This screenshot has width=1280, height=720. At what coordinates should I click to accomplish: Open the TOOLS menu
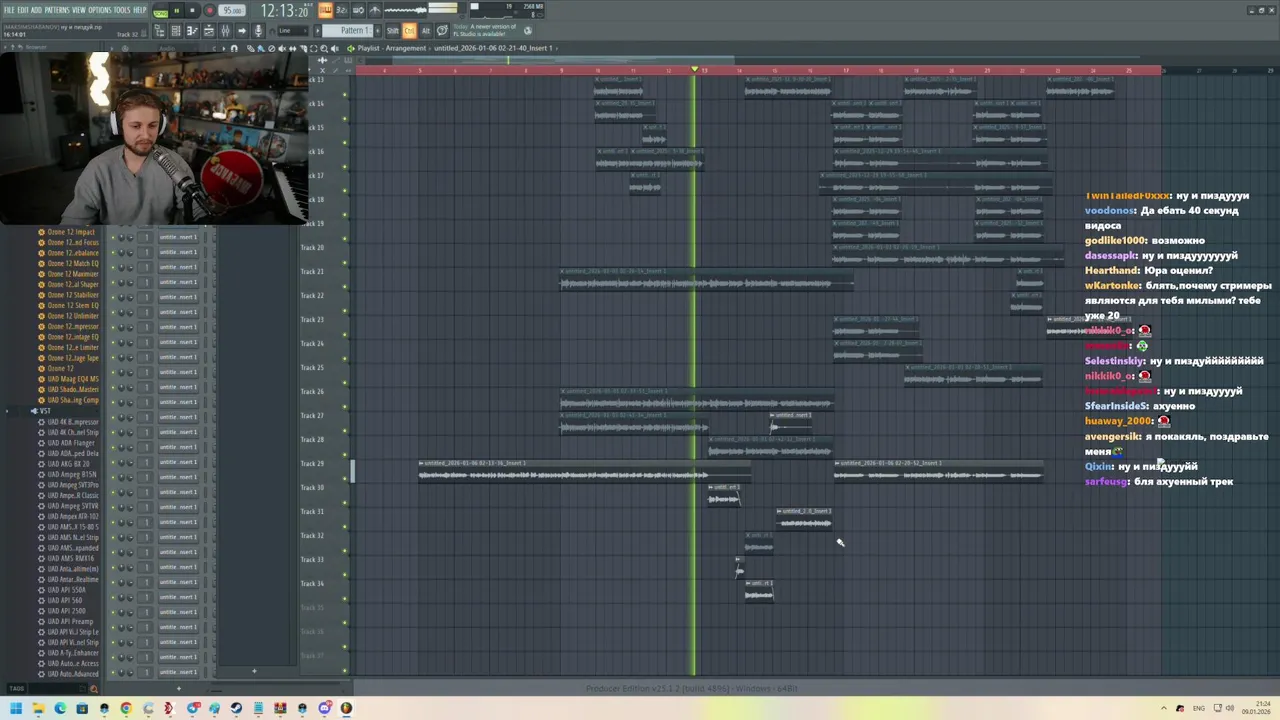pyautogui.click(x=122, y=10)
